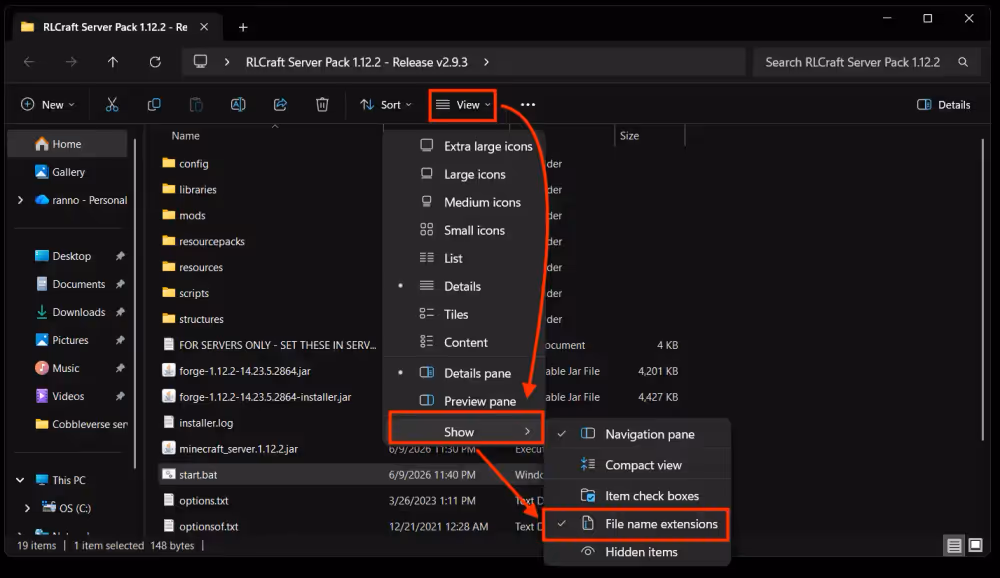Screen dimensions: 1000x578
Task: Click the This PC monitor icon in address bar
Action: [200, 61]
